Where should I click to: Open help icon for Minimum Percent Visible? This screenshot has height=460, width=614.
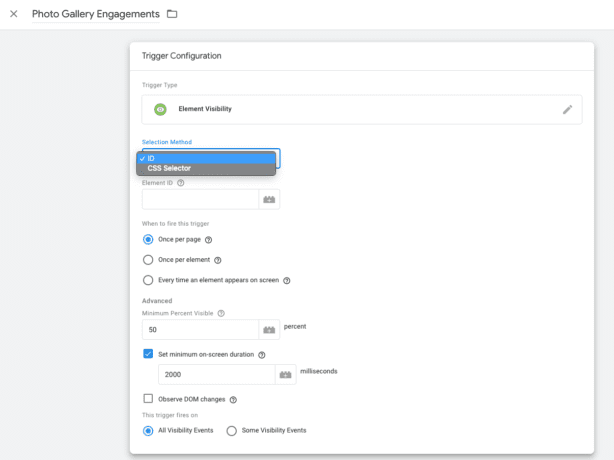click(x=221, y=313)
